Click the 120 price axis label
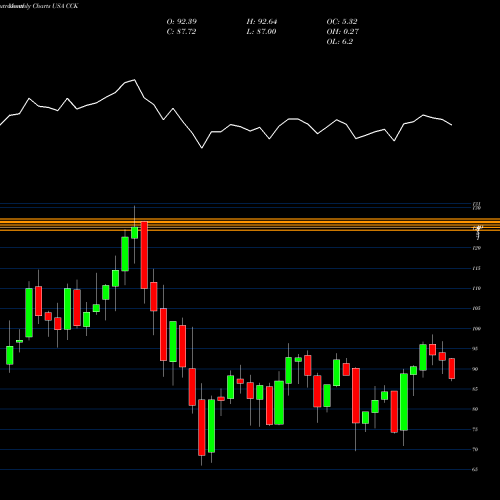Image resolution: width=500 pixels, height=500 pixels. 477,248
